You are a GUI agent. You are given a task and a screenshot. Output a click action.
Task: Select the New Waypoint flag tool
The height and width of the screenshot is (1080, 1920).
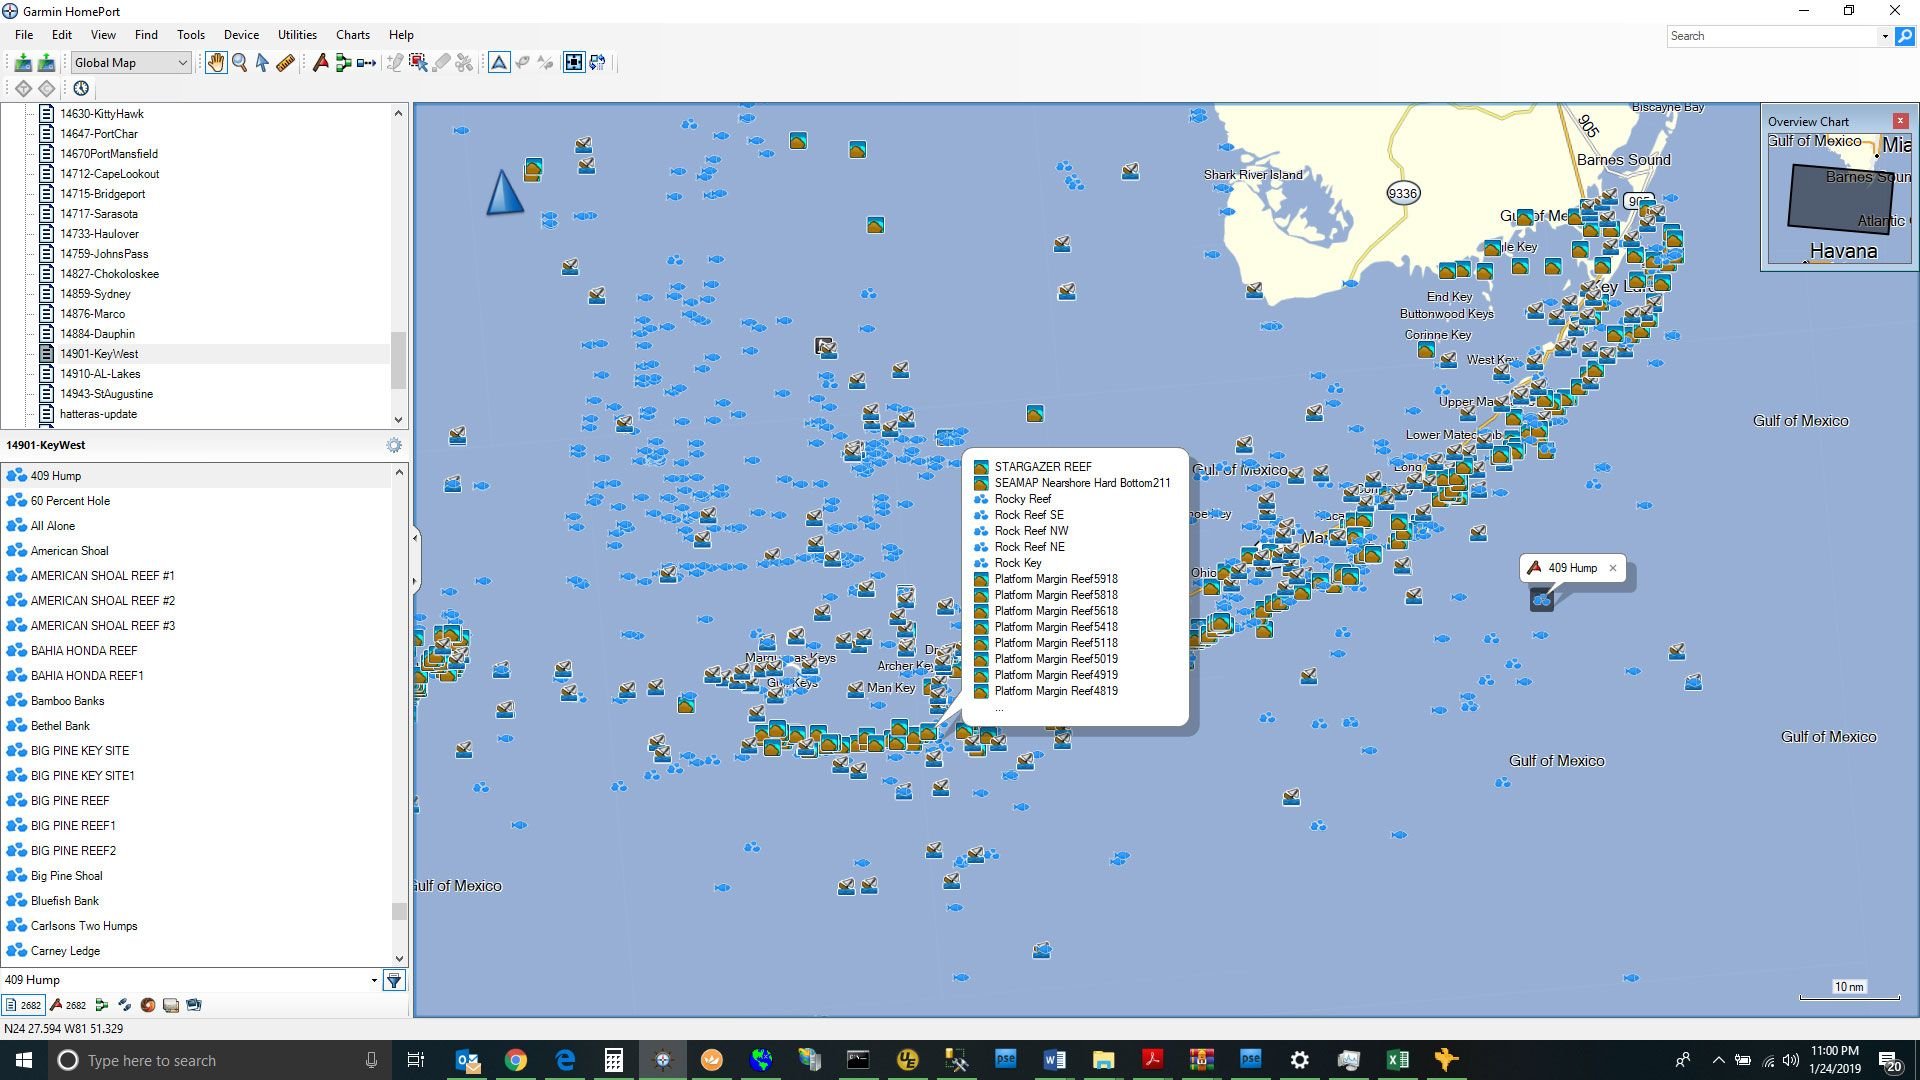point(320,63)
